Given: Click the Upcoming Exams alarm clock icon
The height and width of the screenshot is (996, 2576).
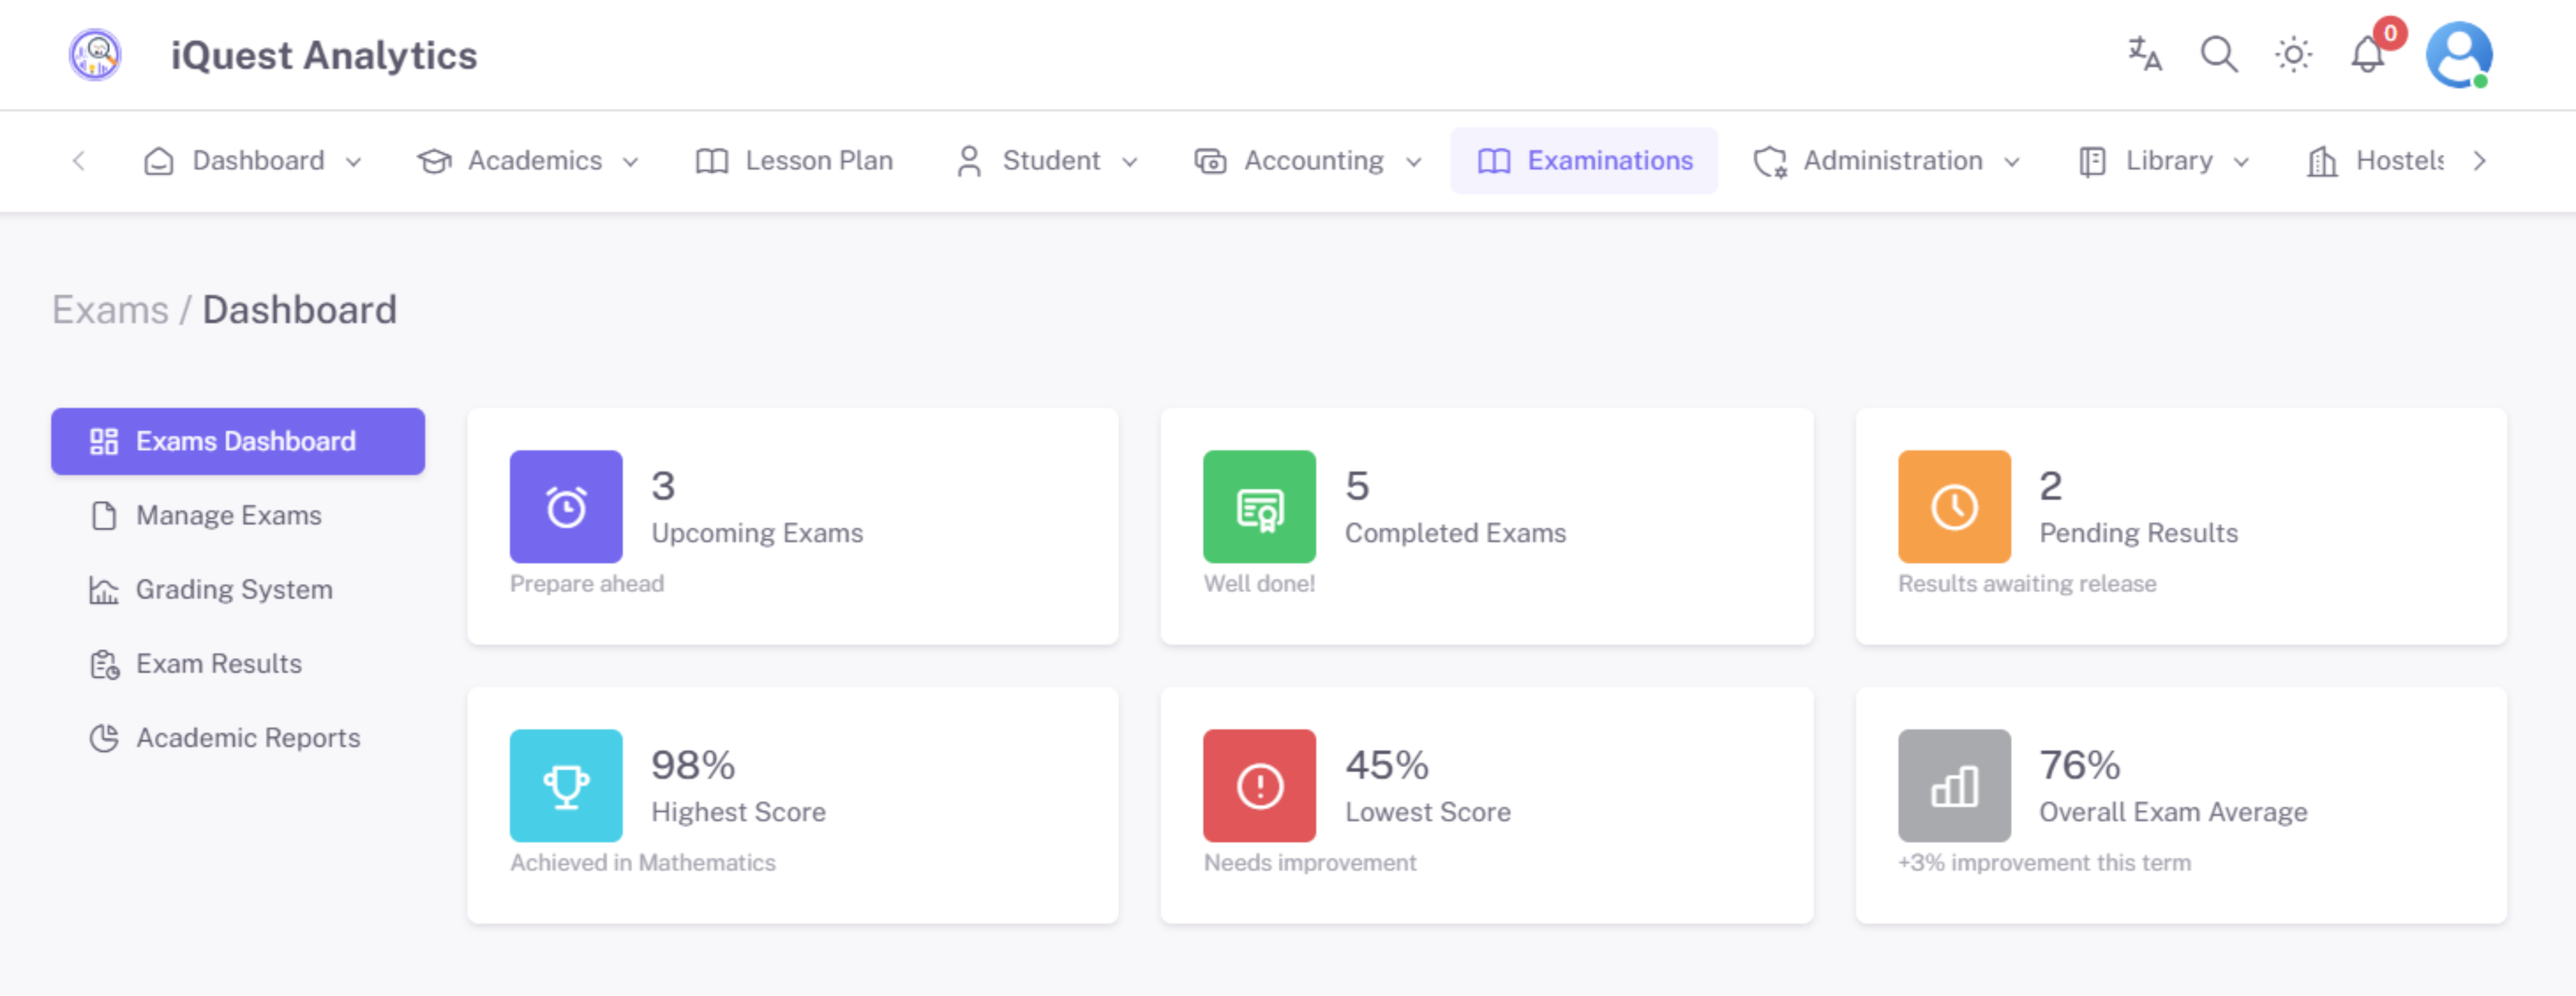Looking at the screenshot, I should click(566, 507).
